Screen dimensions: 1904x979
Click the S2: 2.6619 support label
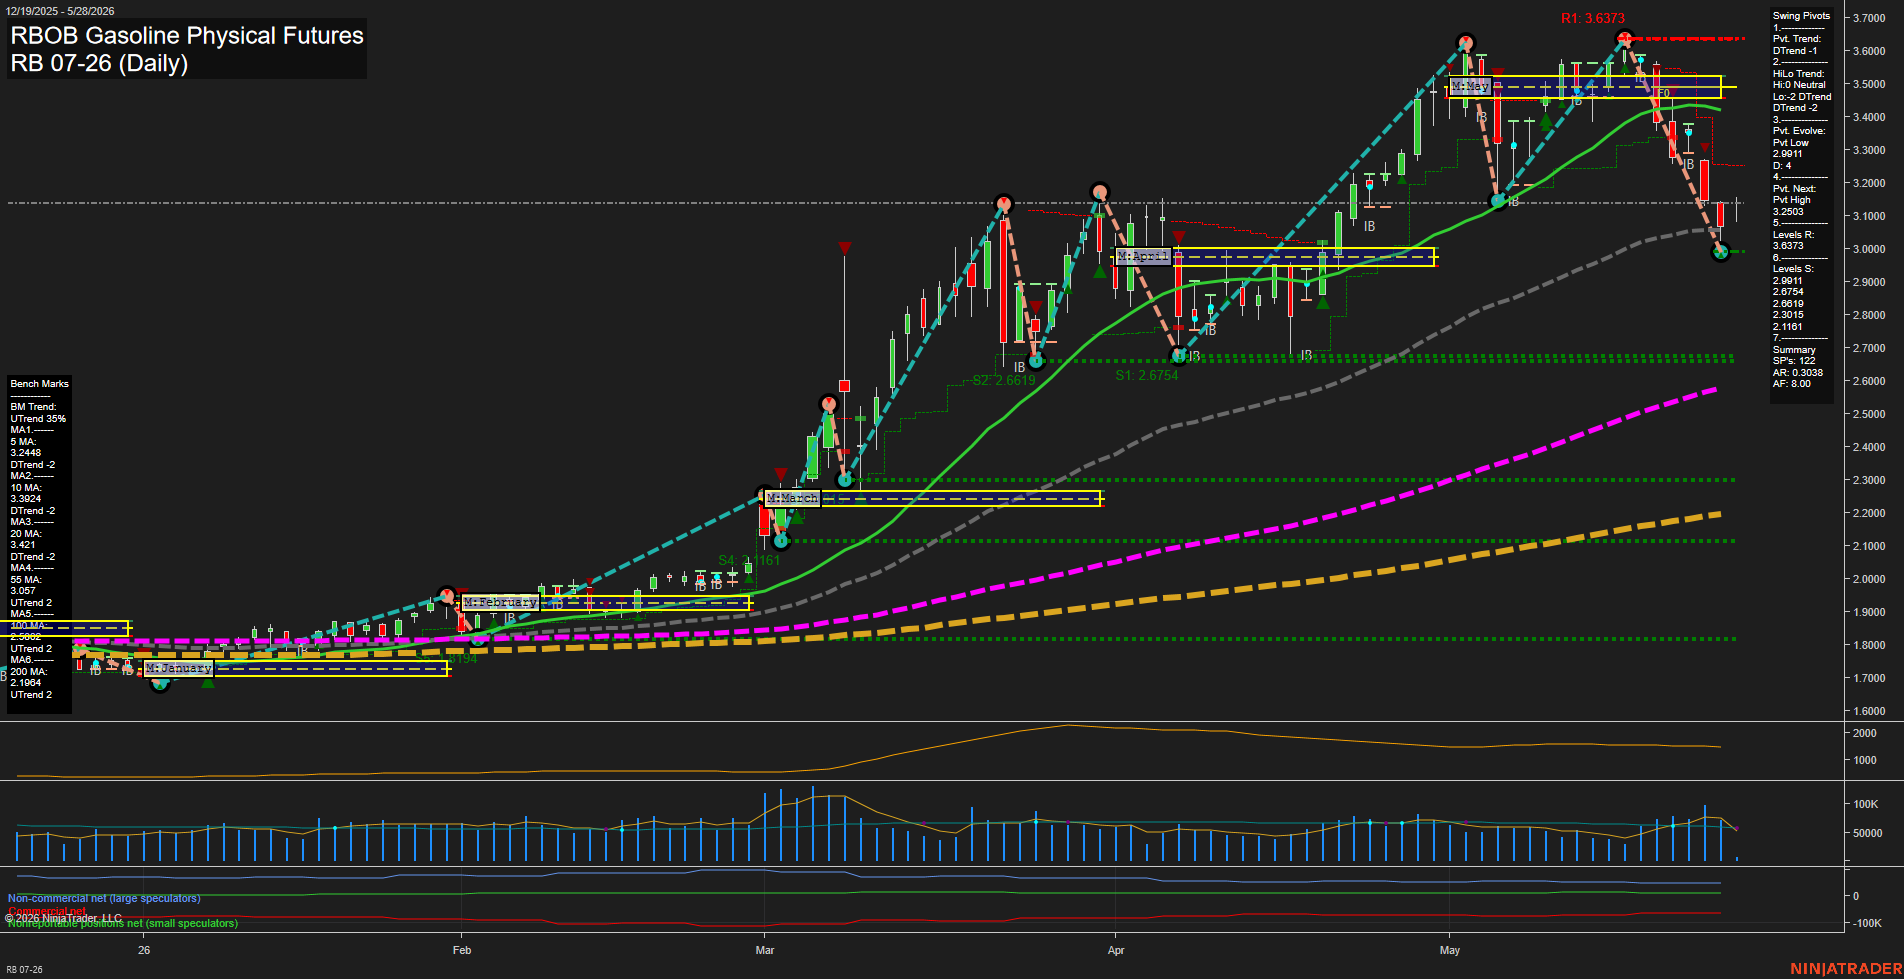pyautogui.click(x=1004, y=381)
